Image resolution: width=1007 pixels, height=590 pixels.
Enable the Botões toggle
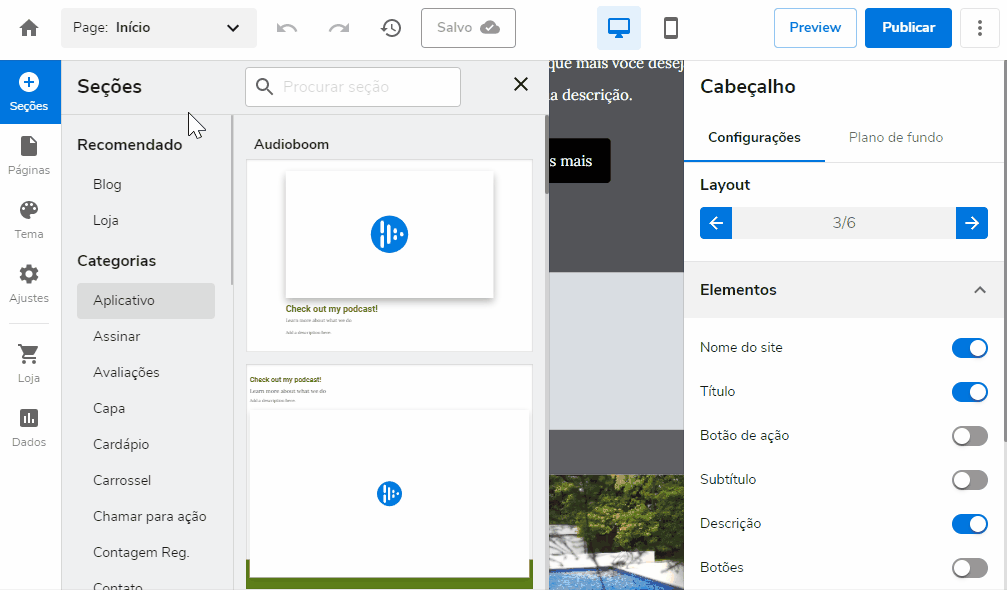tap(970, 568)
